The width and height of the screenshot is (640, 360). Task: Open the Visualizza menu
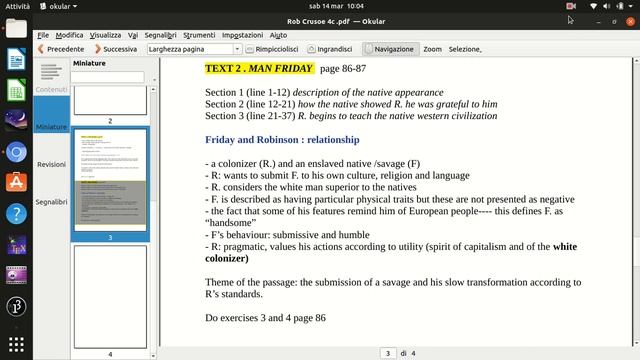pos(105,35)
